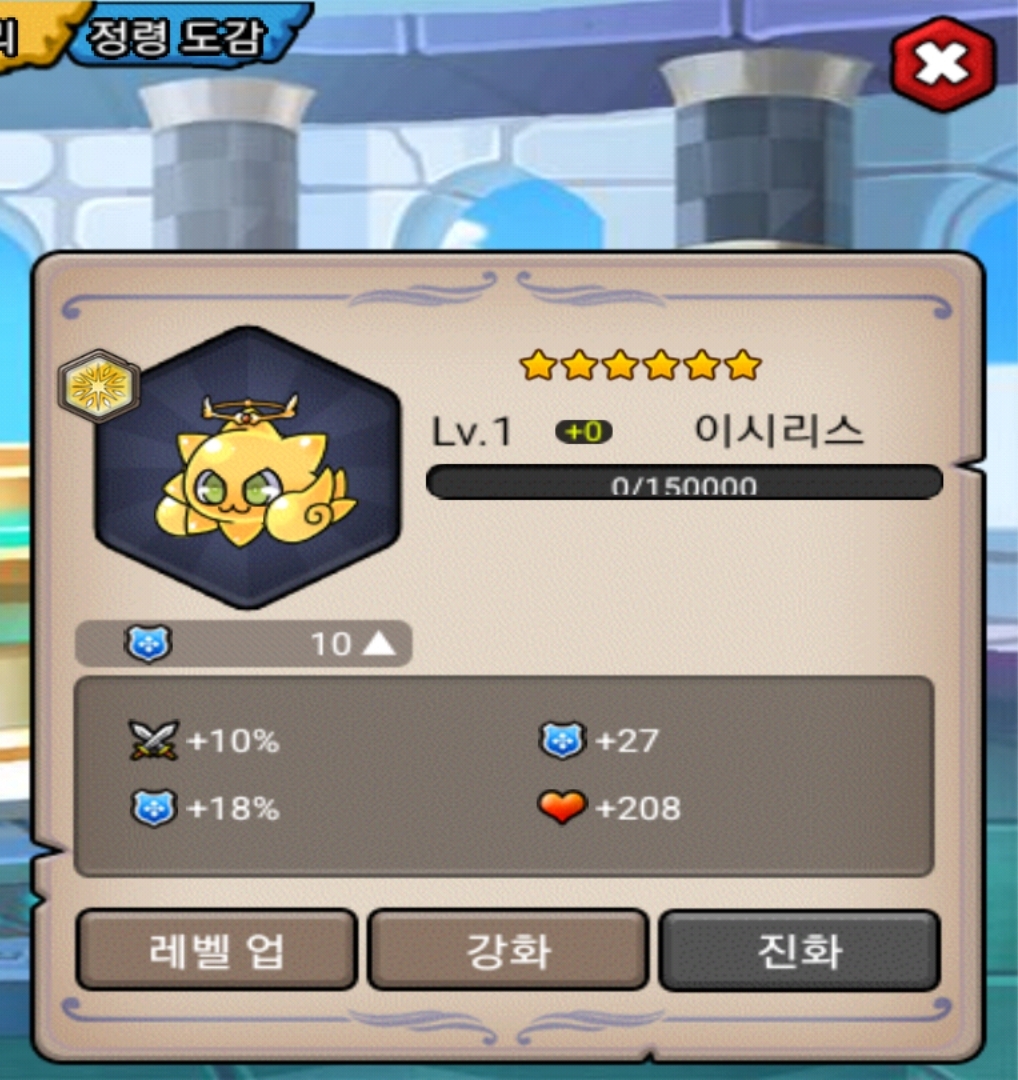Click the six-star rating row
The width and height of the screenshot is (1018, 1080).
pyautogui.click(x=641, y=365)
